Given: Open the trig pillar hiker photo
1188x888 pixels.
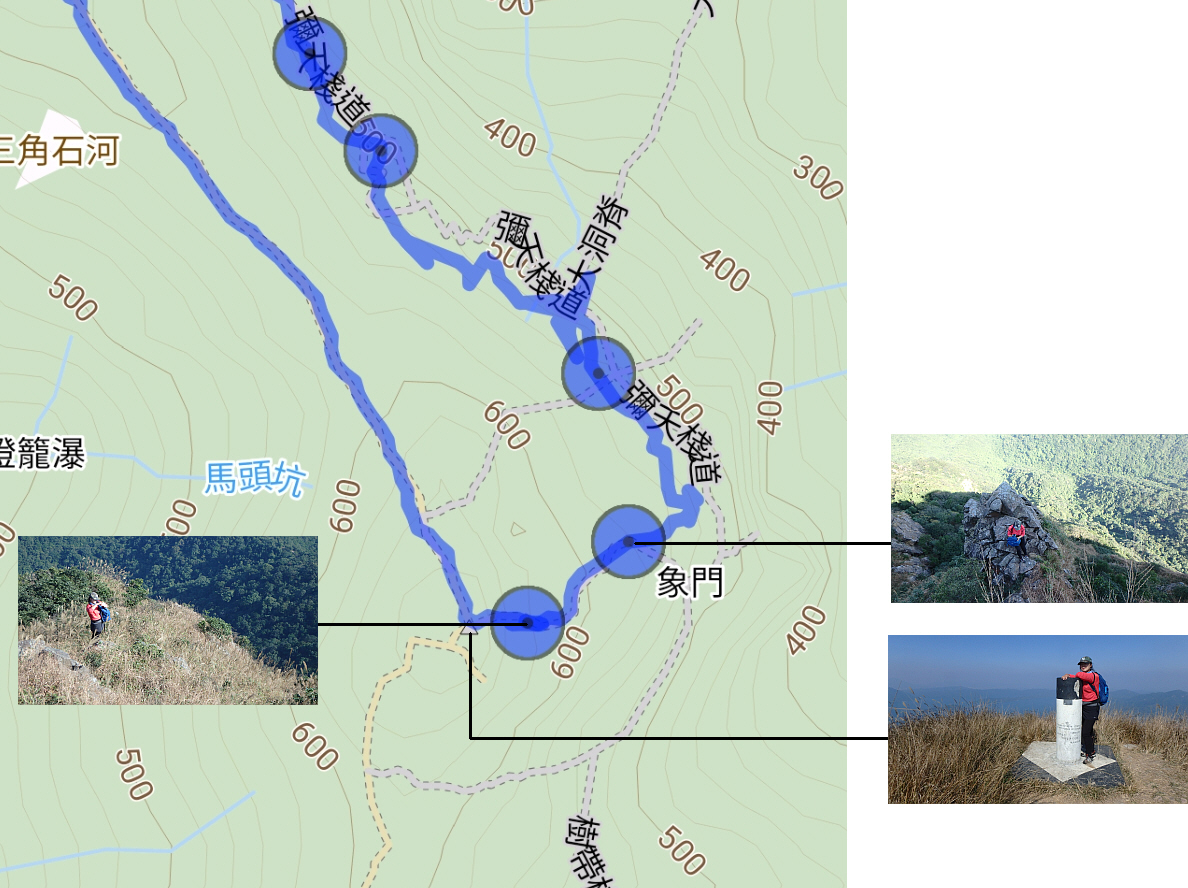Looking at the screenshot, I should [1038, 719].
